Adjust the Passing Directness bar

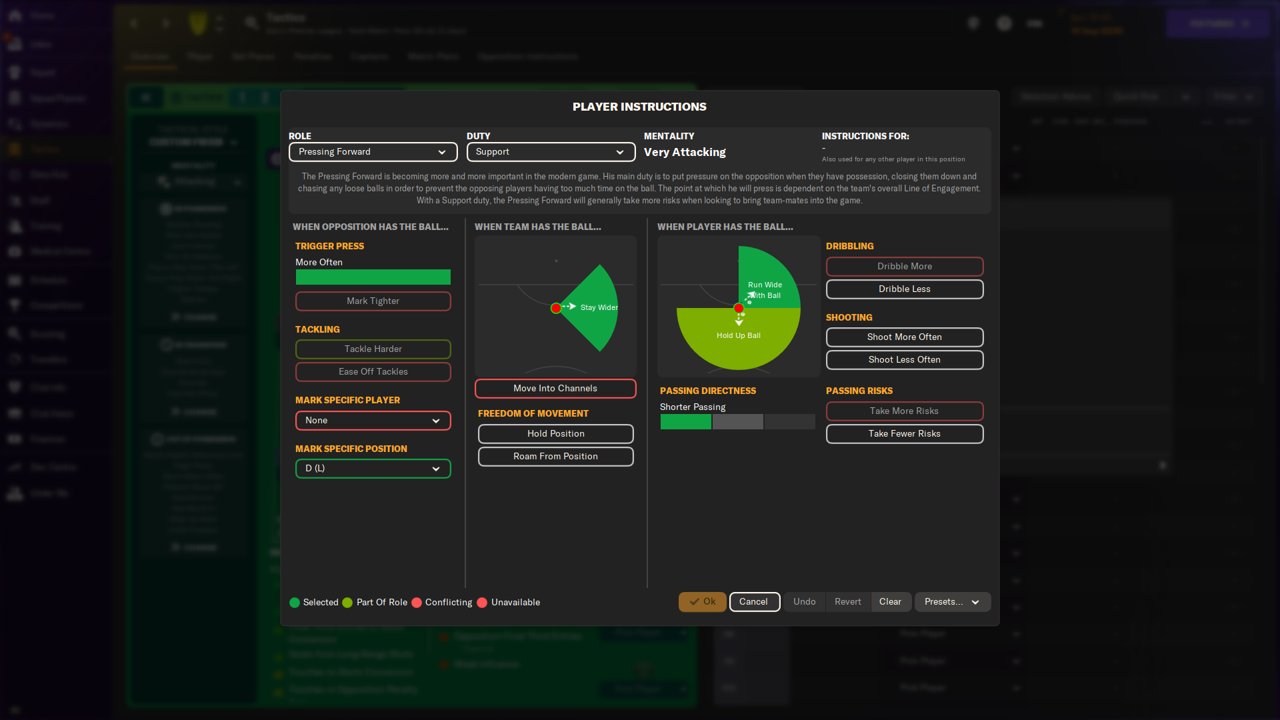738,422
